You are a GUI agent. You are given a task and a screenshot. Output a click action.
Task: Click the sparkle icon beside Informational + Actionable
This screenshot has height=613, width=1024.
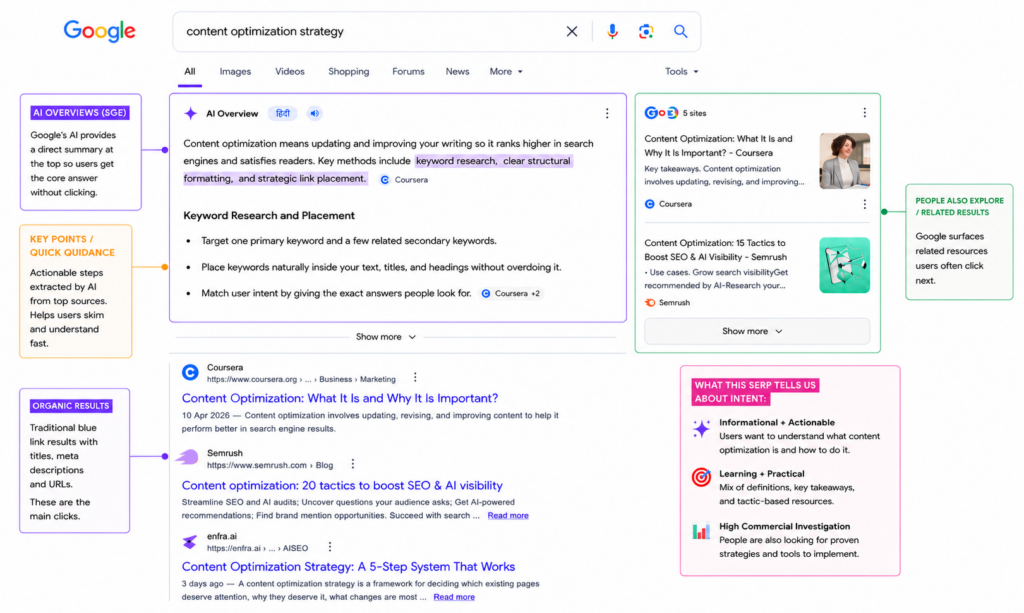[701, 429]
